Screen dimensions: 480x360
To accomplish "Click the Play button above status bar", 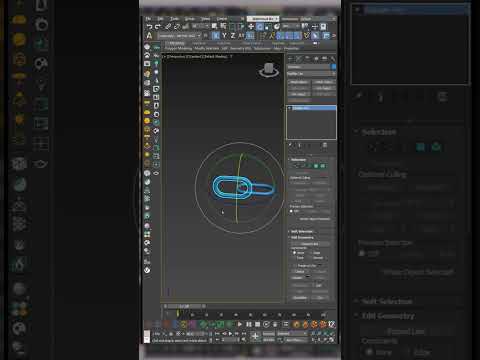I will coord(240,324).
